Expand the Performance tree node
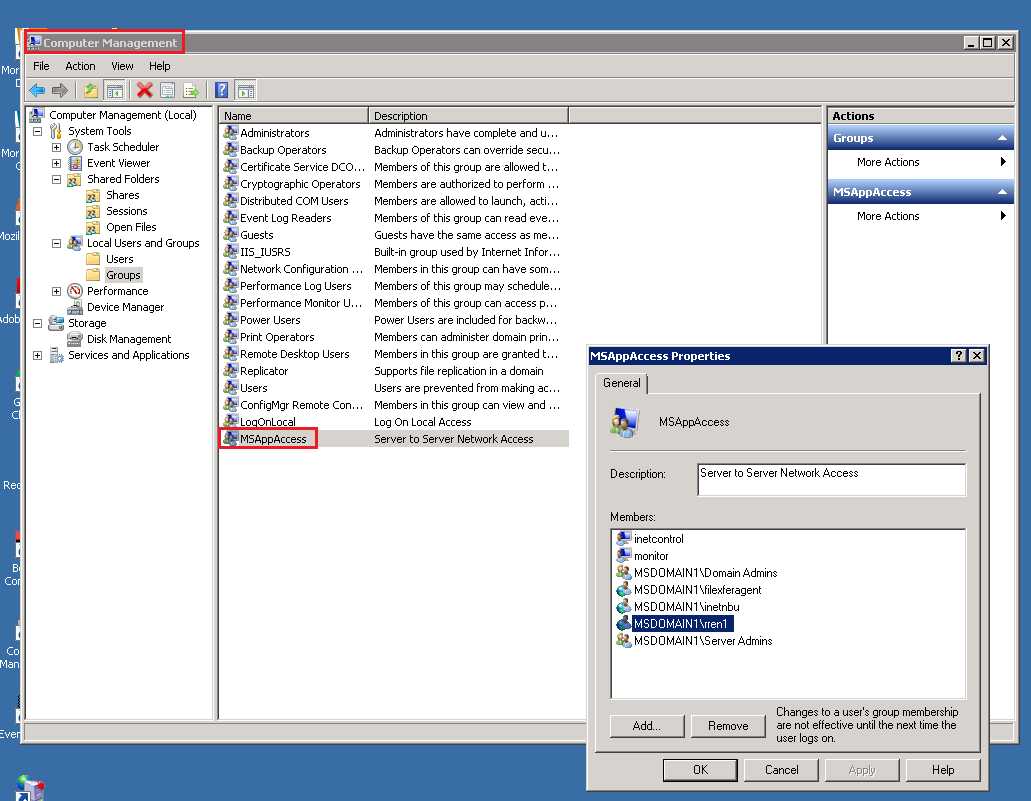Viewport: 1031px width, 801px height. (57, 291)
